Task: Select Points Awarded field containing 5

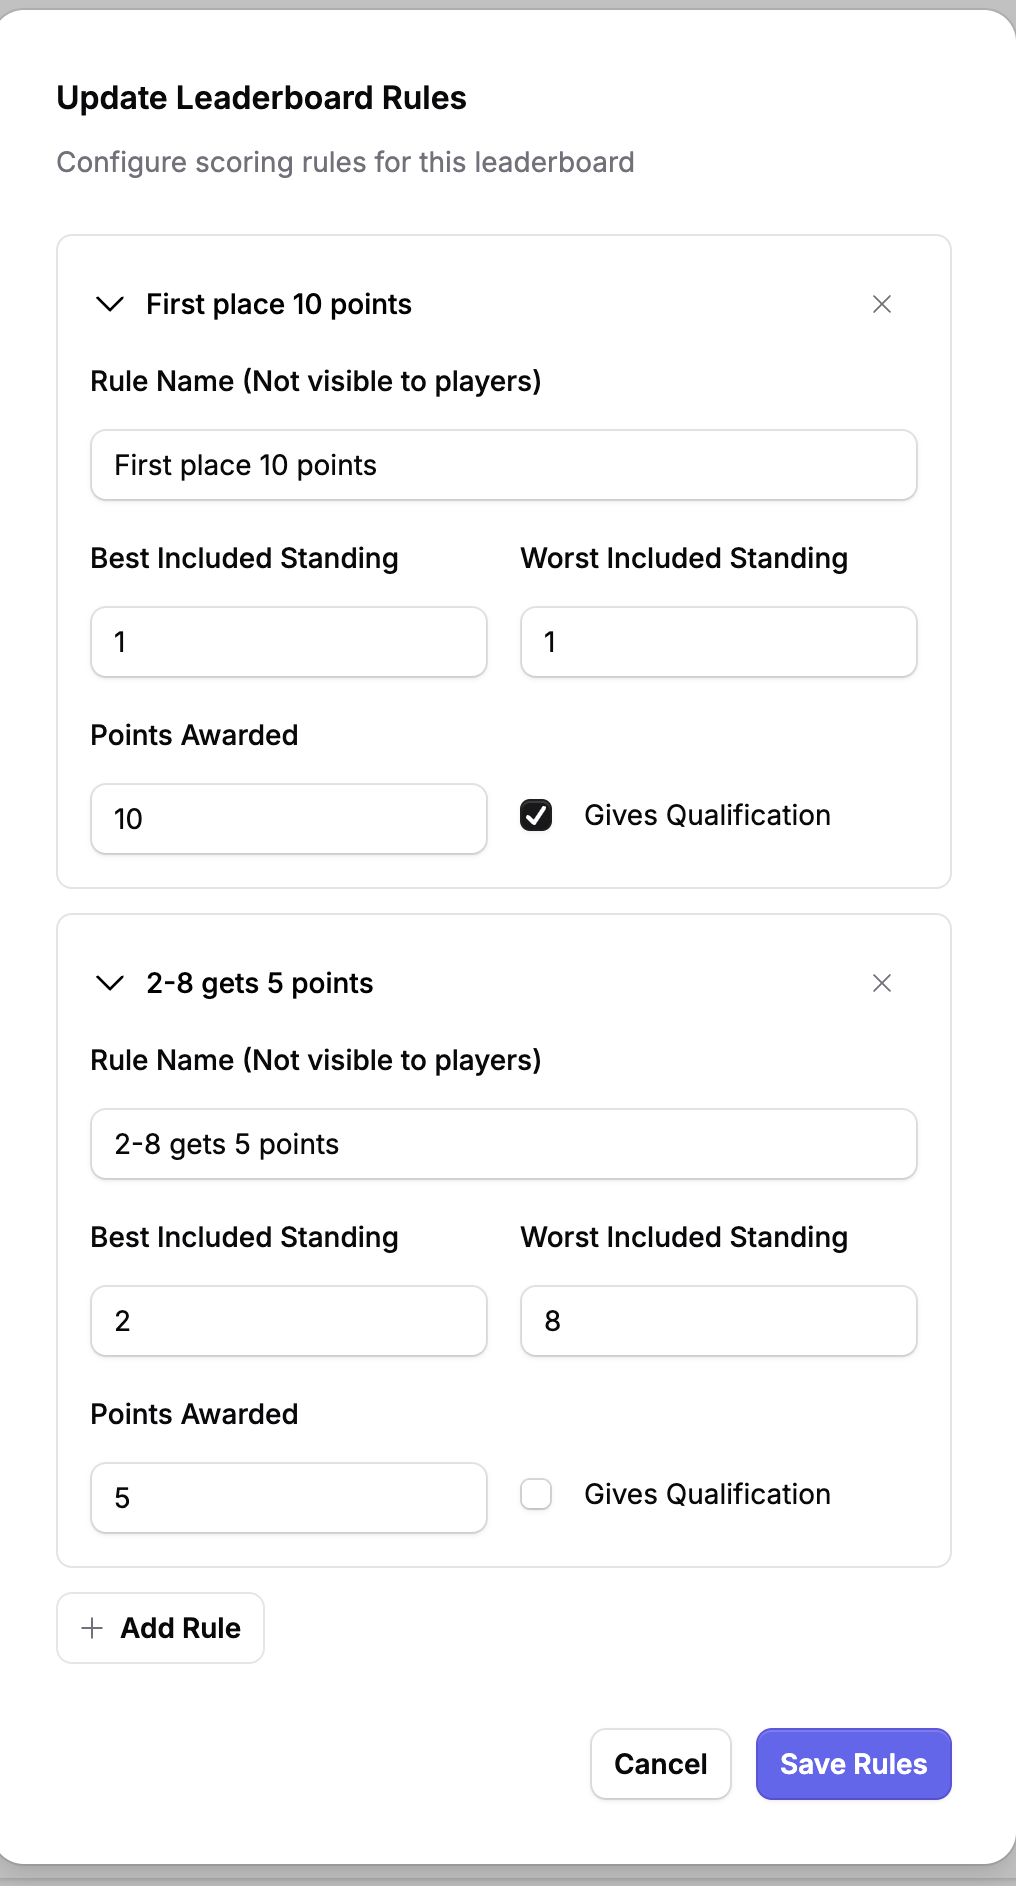Action: (288, 1498)
